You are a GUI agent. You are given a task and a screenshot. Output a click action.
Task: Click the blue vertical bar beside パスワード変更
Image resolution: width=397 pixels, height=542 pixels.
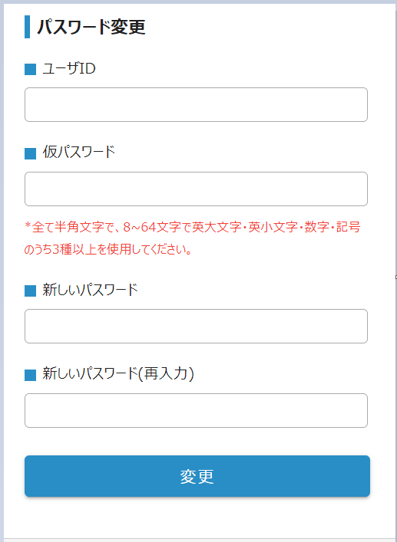pos(27,27)
